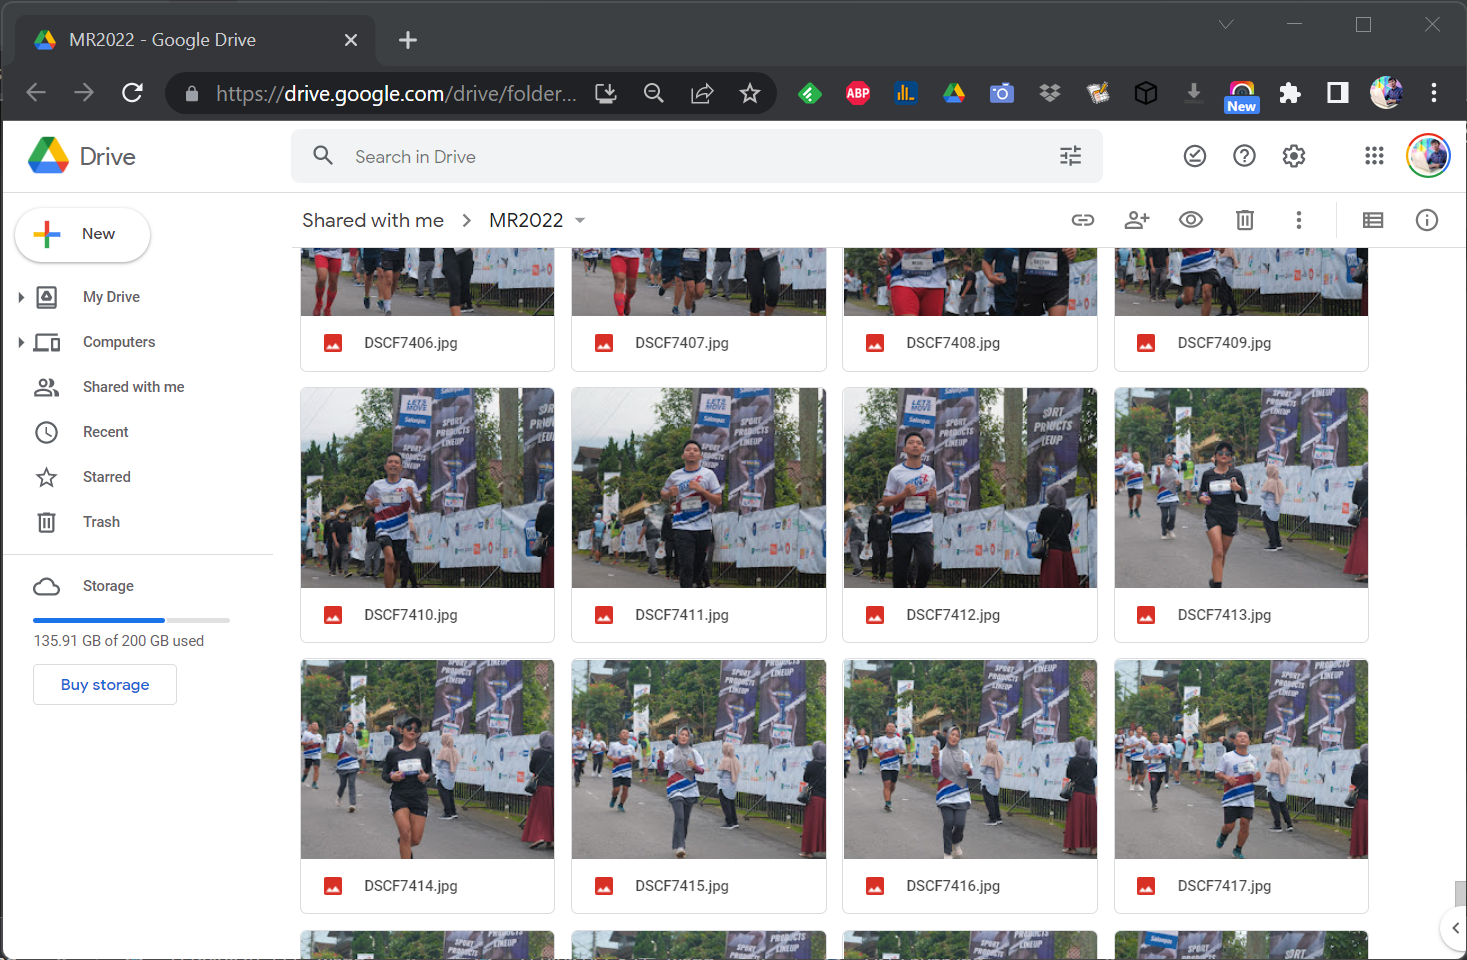This screenshot has height=960, width=1467.
Task: Click the storage usage progress bar
Action: [131, 620]
